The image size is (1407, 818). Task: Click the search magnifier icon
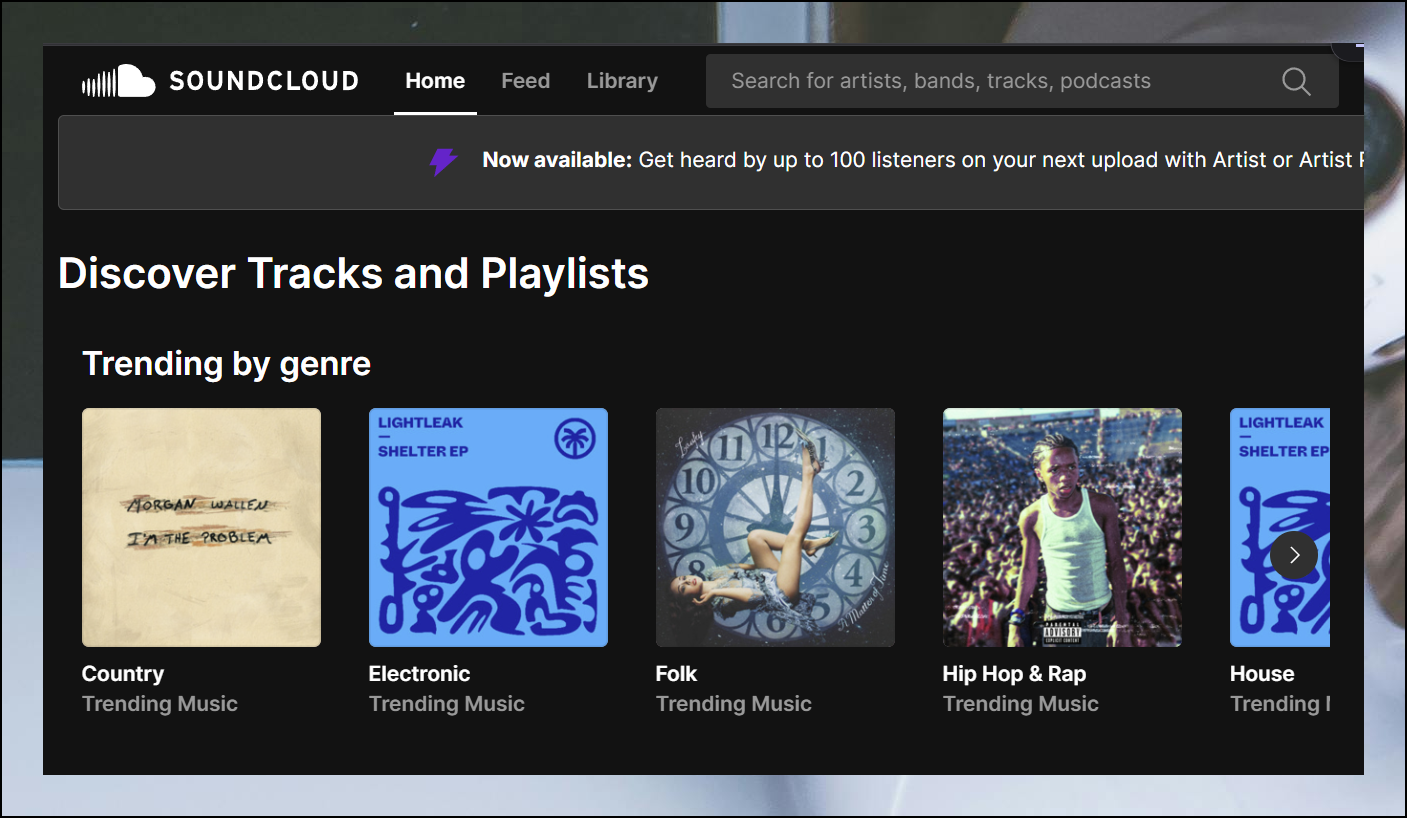tap(1296, 81)
